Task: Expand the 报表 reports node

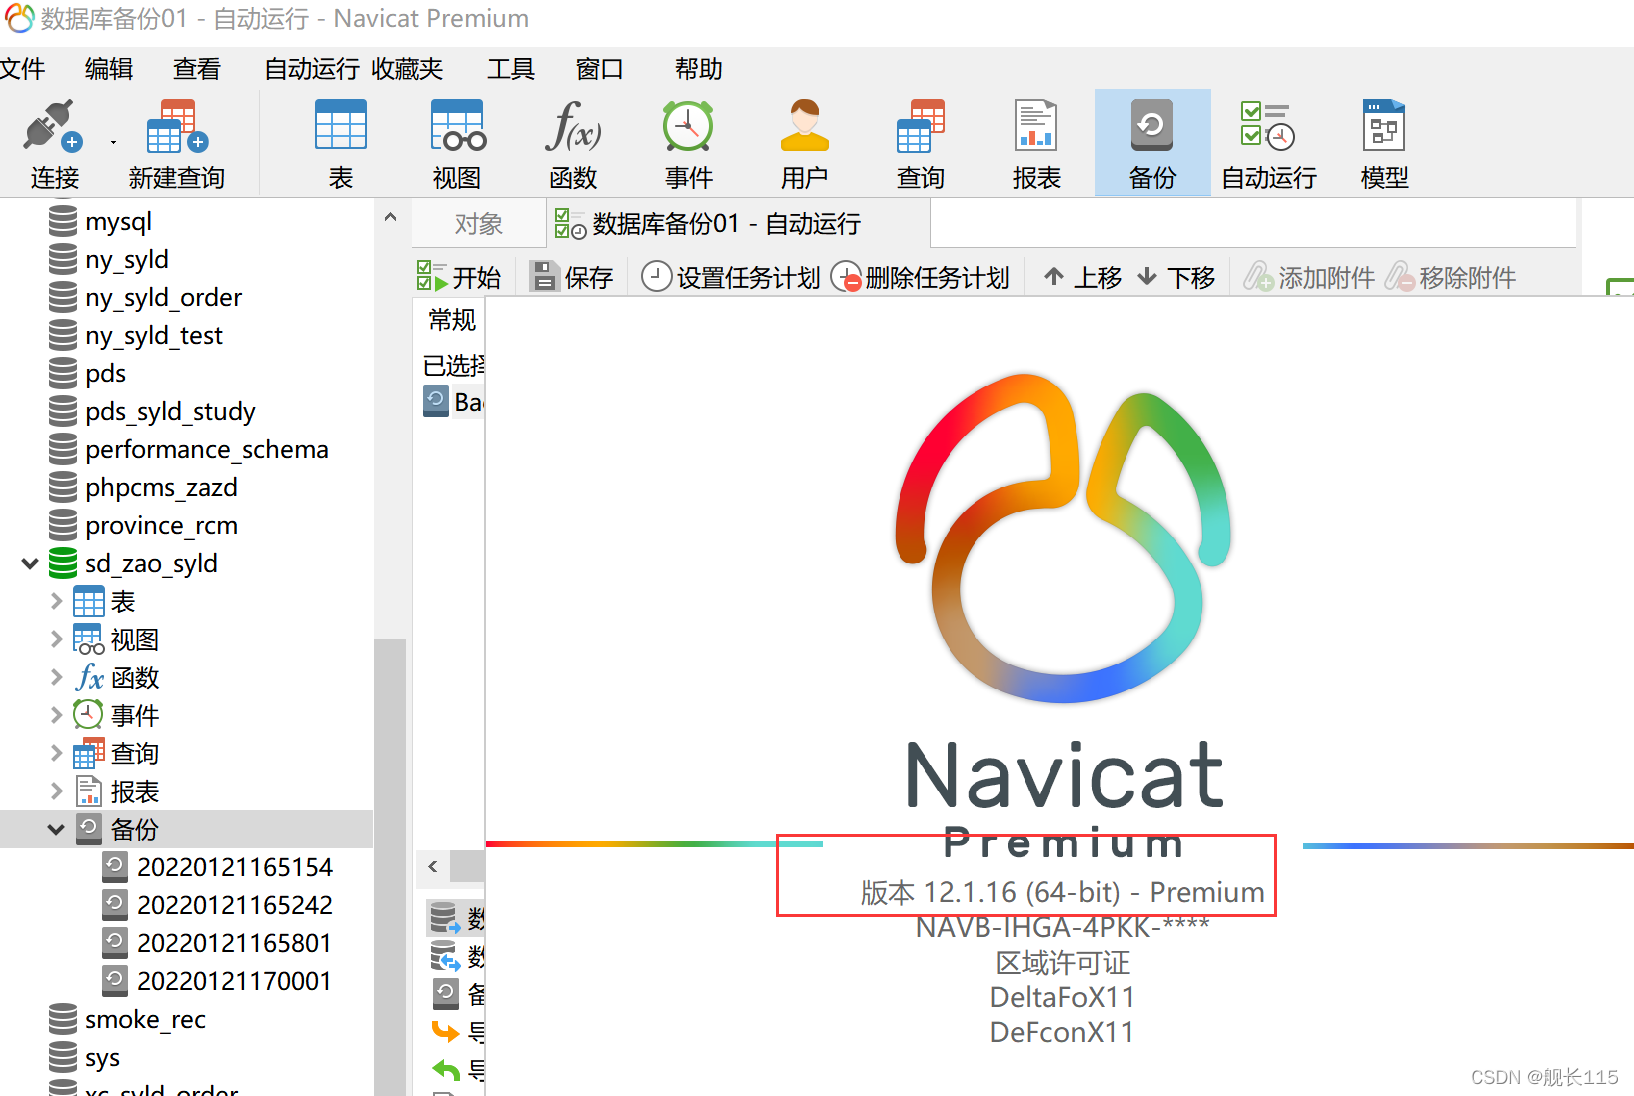Action: coord(56,791)
